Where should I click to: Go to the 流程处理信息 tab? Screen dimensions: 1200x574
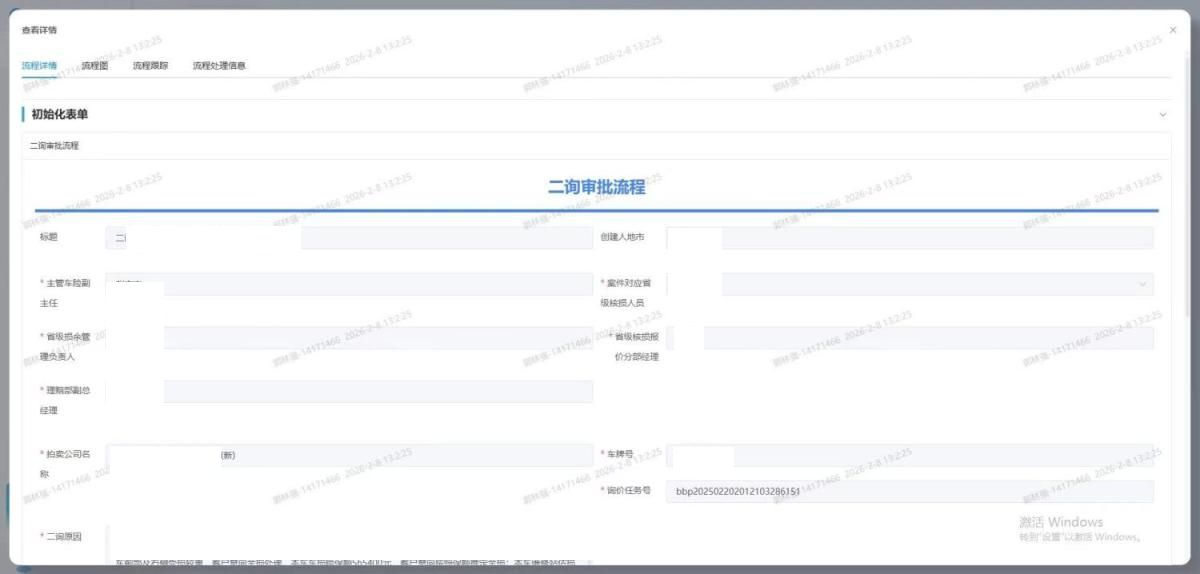(x=219, y=66)
